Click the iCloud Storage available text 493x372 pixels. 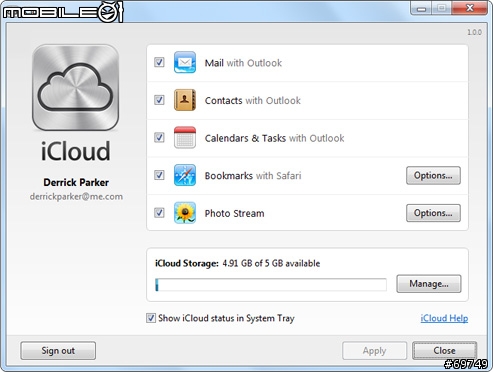(x=237, y=263)
